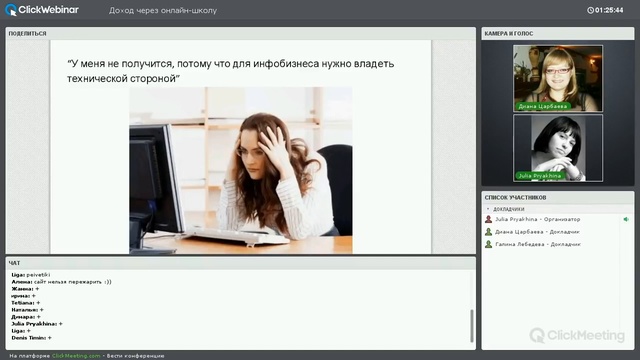
Task: Click the Диана Царбаева name label on video
Action: [x=542, y=106]
